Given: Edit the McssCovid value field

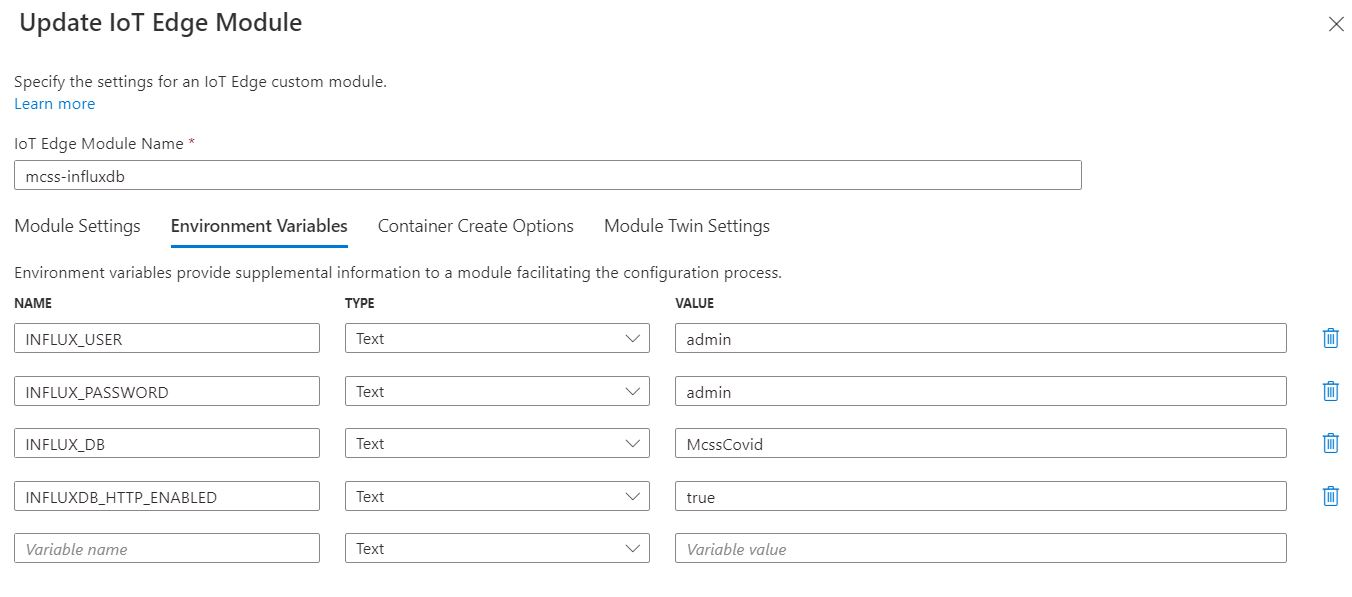Looking at the screenshot, I should (980, 443).
